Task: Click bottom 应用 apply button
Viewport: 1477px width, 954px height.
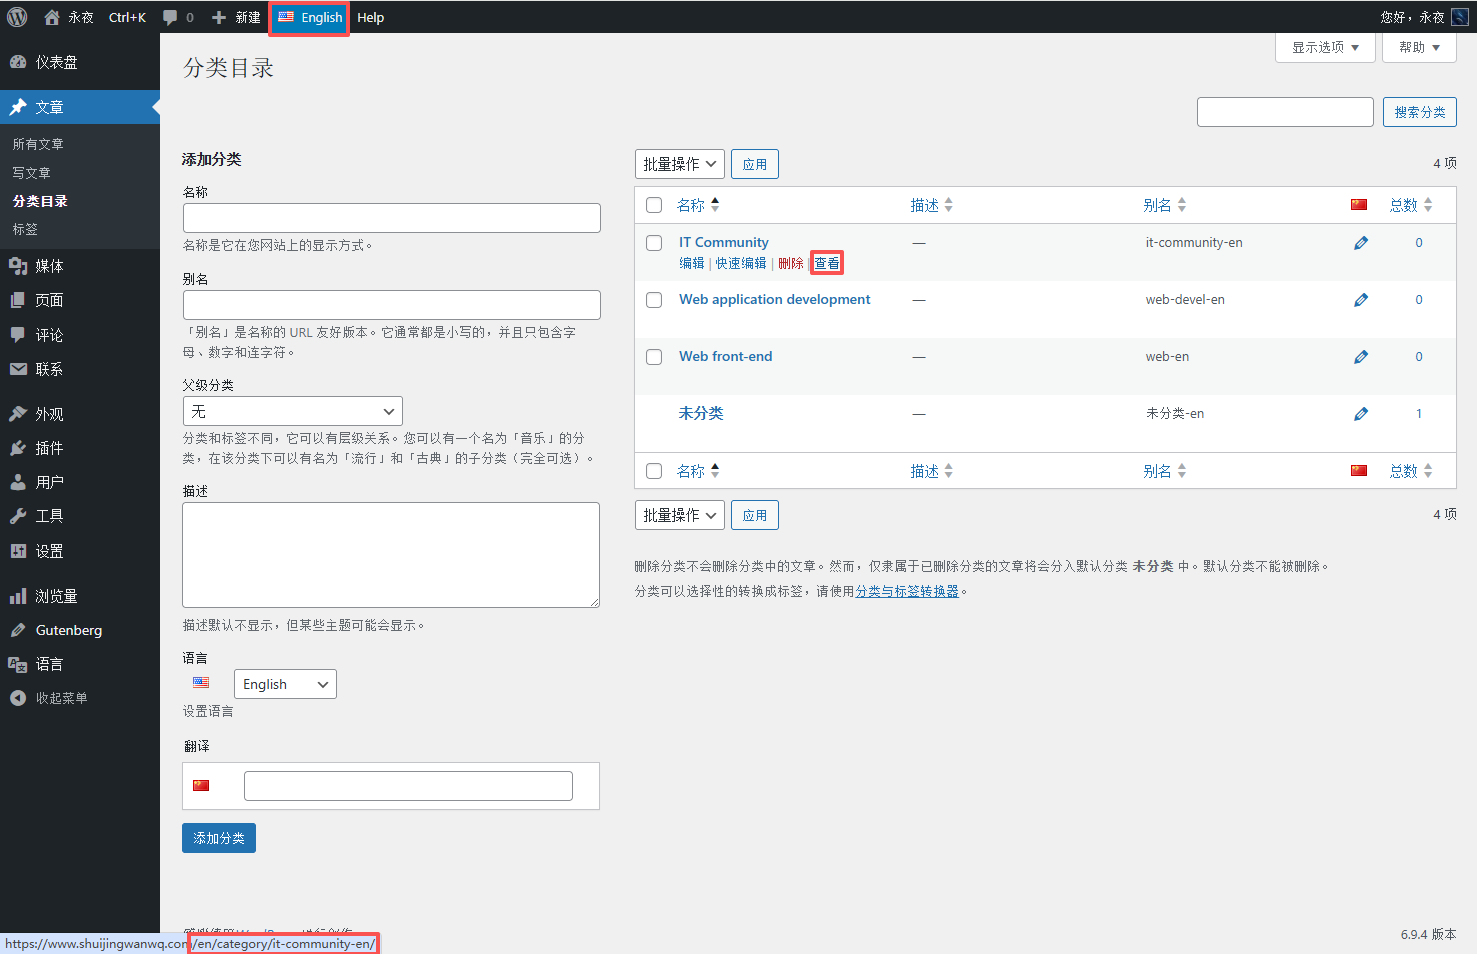Action: [x=755, y=515]
